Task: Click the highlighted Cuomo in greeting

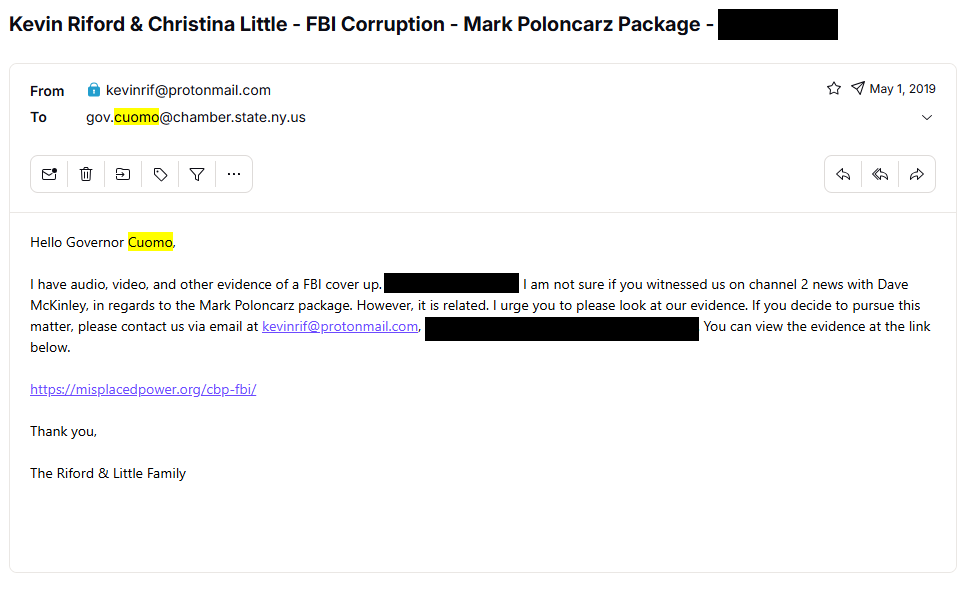Action: [150, 242]
